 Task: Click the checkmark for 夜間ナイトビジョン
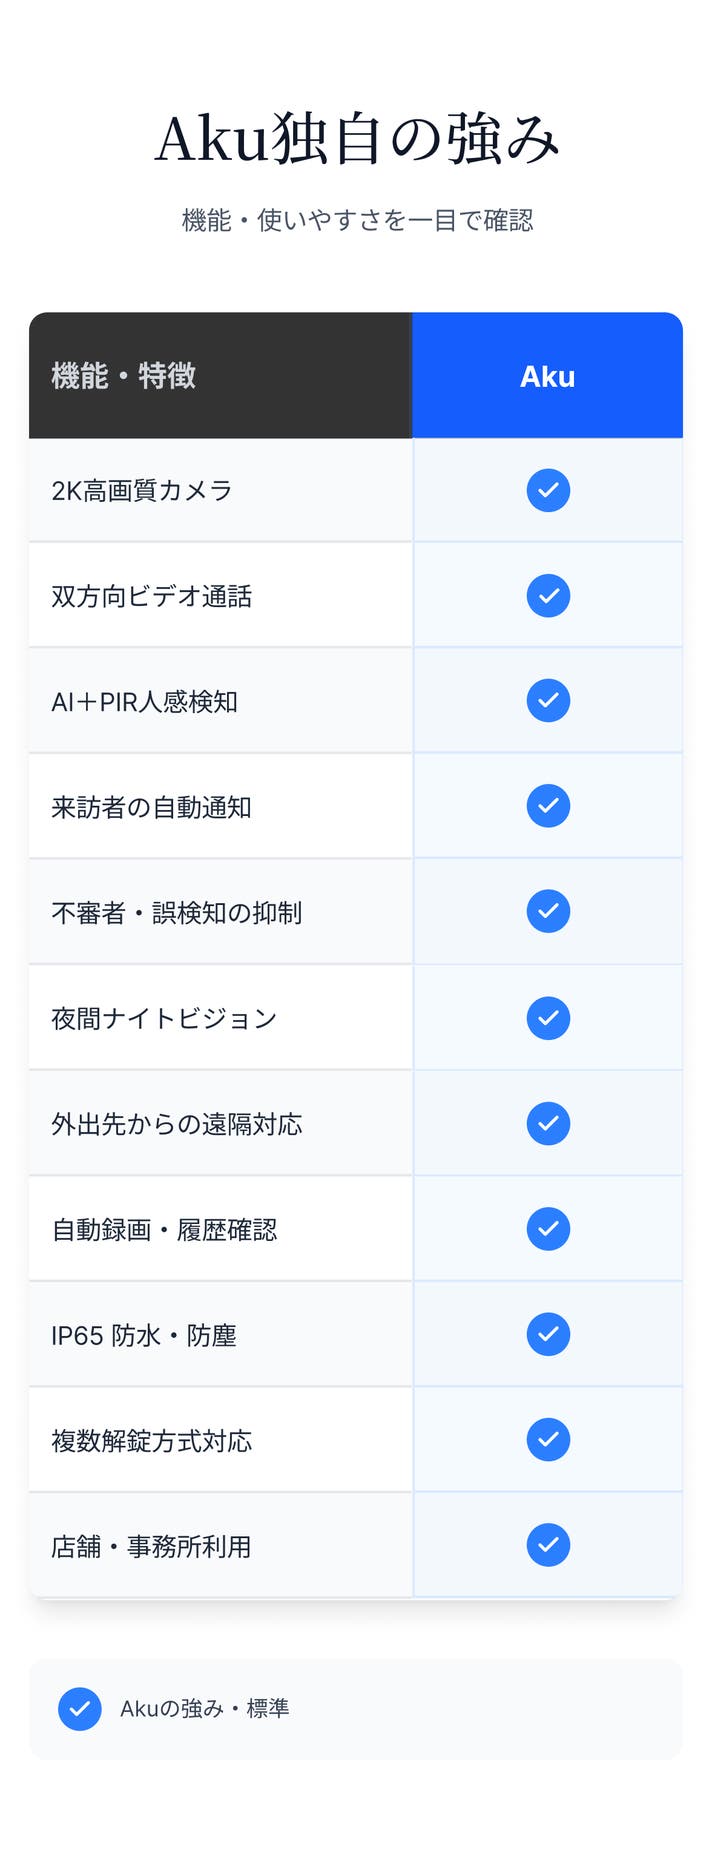548,1018
